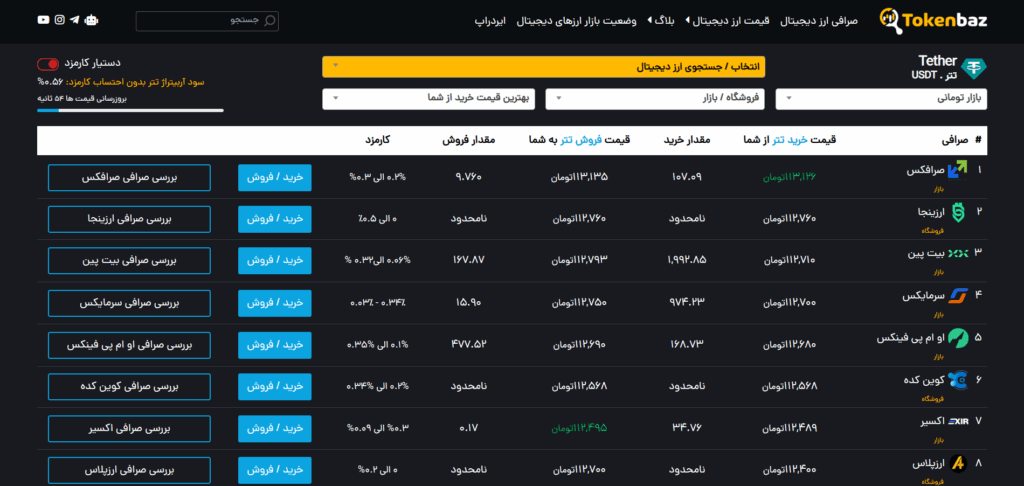The image size is (1024, 486).
Task: Click the کارمزد column header
Action: [378, 140]
